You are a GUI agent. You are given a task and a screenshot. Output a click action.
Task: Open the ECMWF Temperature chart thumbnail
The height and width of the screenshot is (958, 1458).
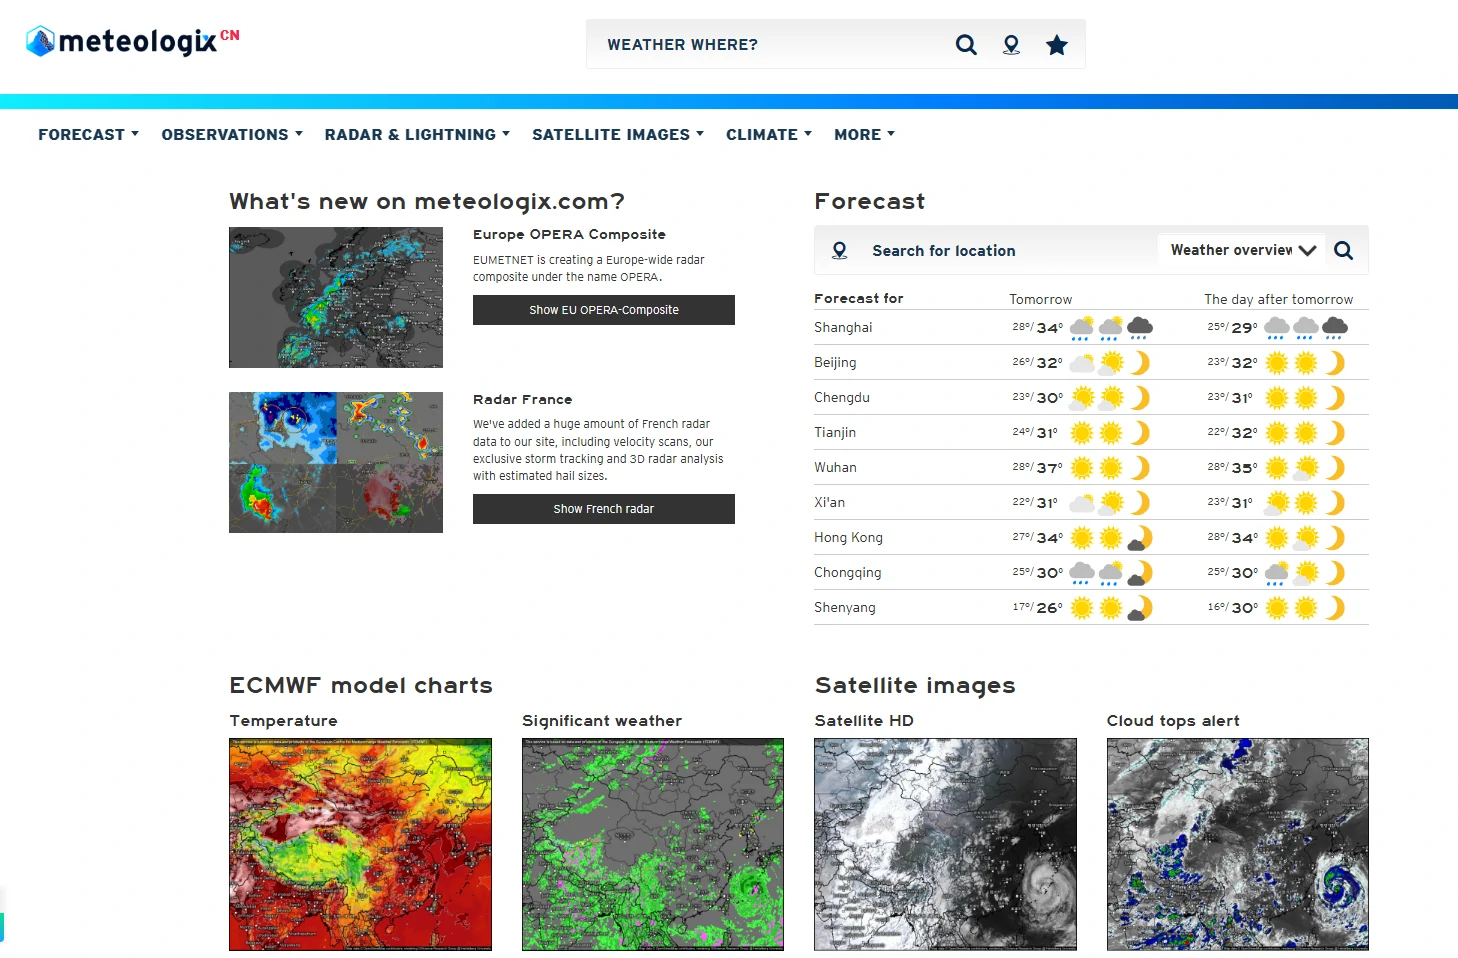(360, 844)
